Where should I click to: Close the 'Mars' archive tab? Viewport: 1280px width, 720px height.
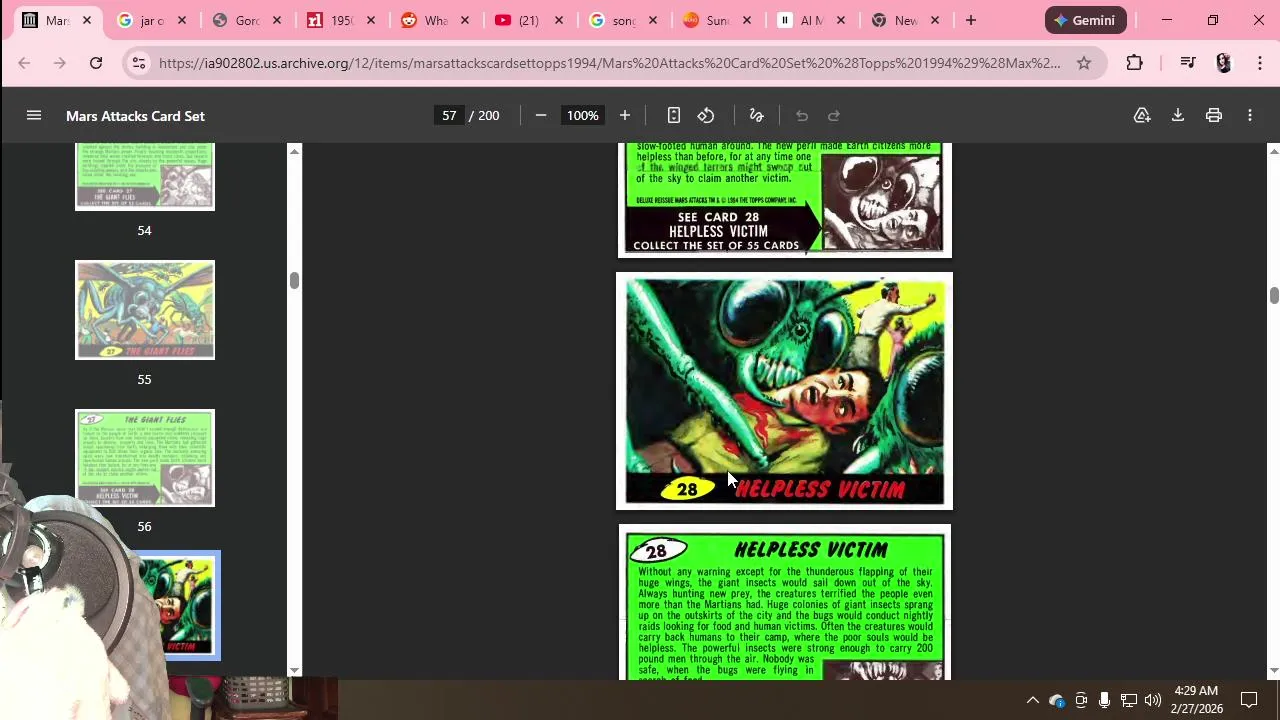87,20
